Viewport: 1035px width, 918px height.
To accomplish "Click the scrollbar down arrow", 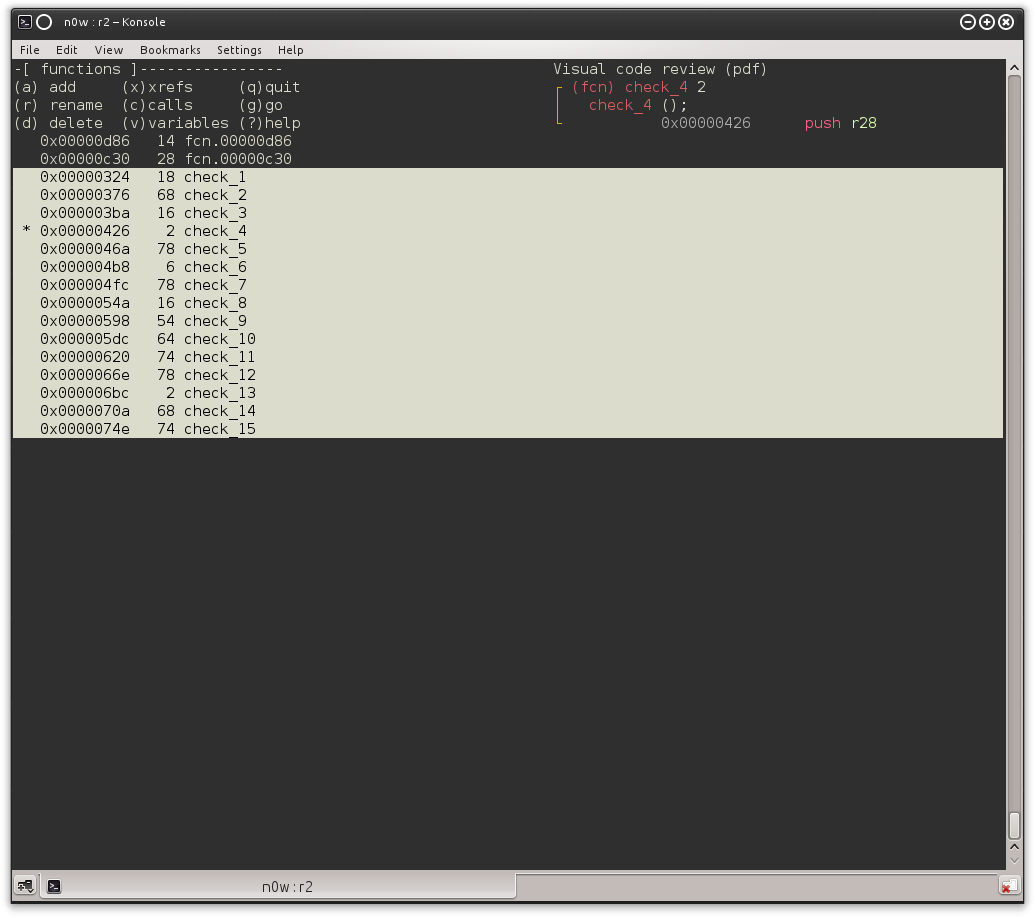I will click(x=1014, y=859).
